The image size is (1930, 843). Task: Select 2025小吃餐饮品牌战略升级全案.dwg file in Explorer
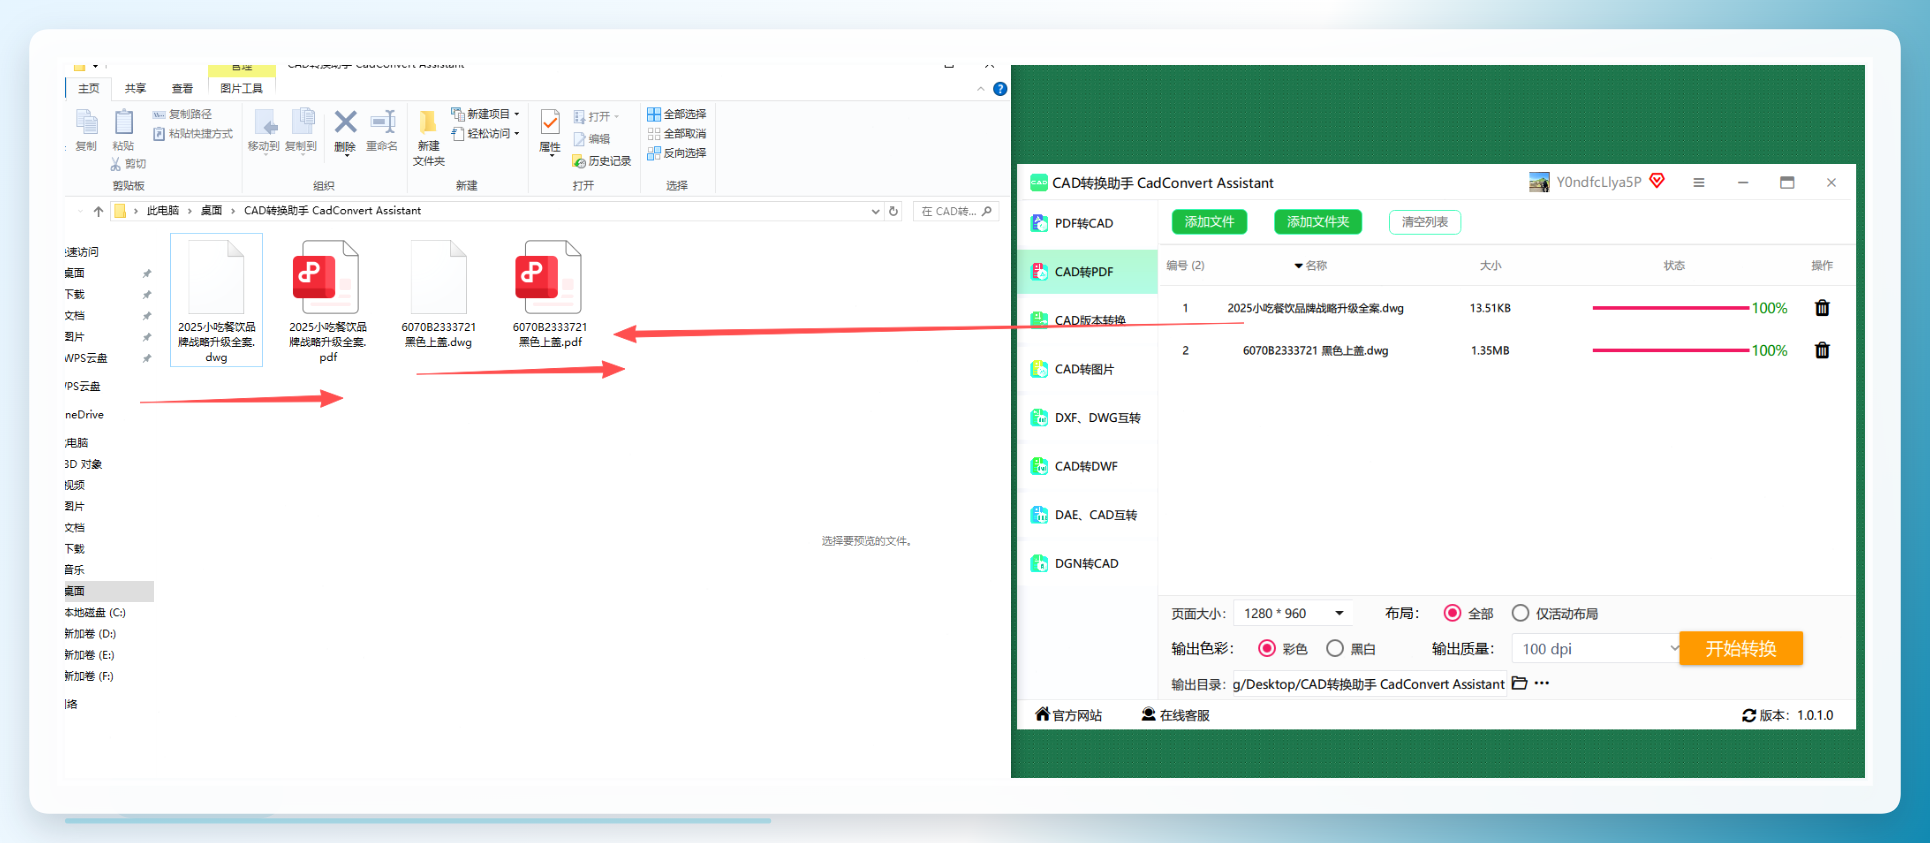coord(217,300)
